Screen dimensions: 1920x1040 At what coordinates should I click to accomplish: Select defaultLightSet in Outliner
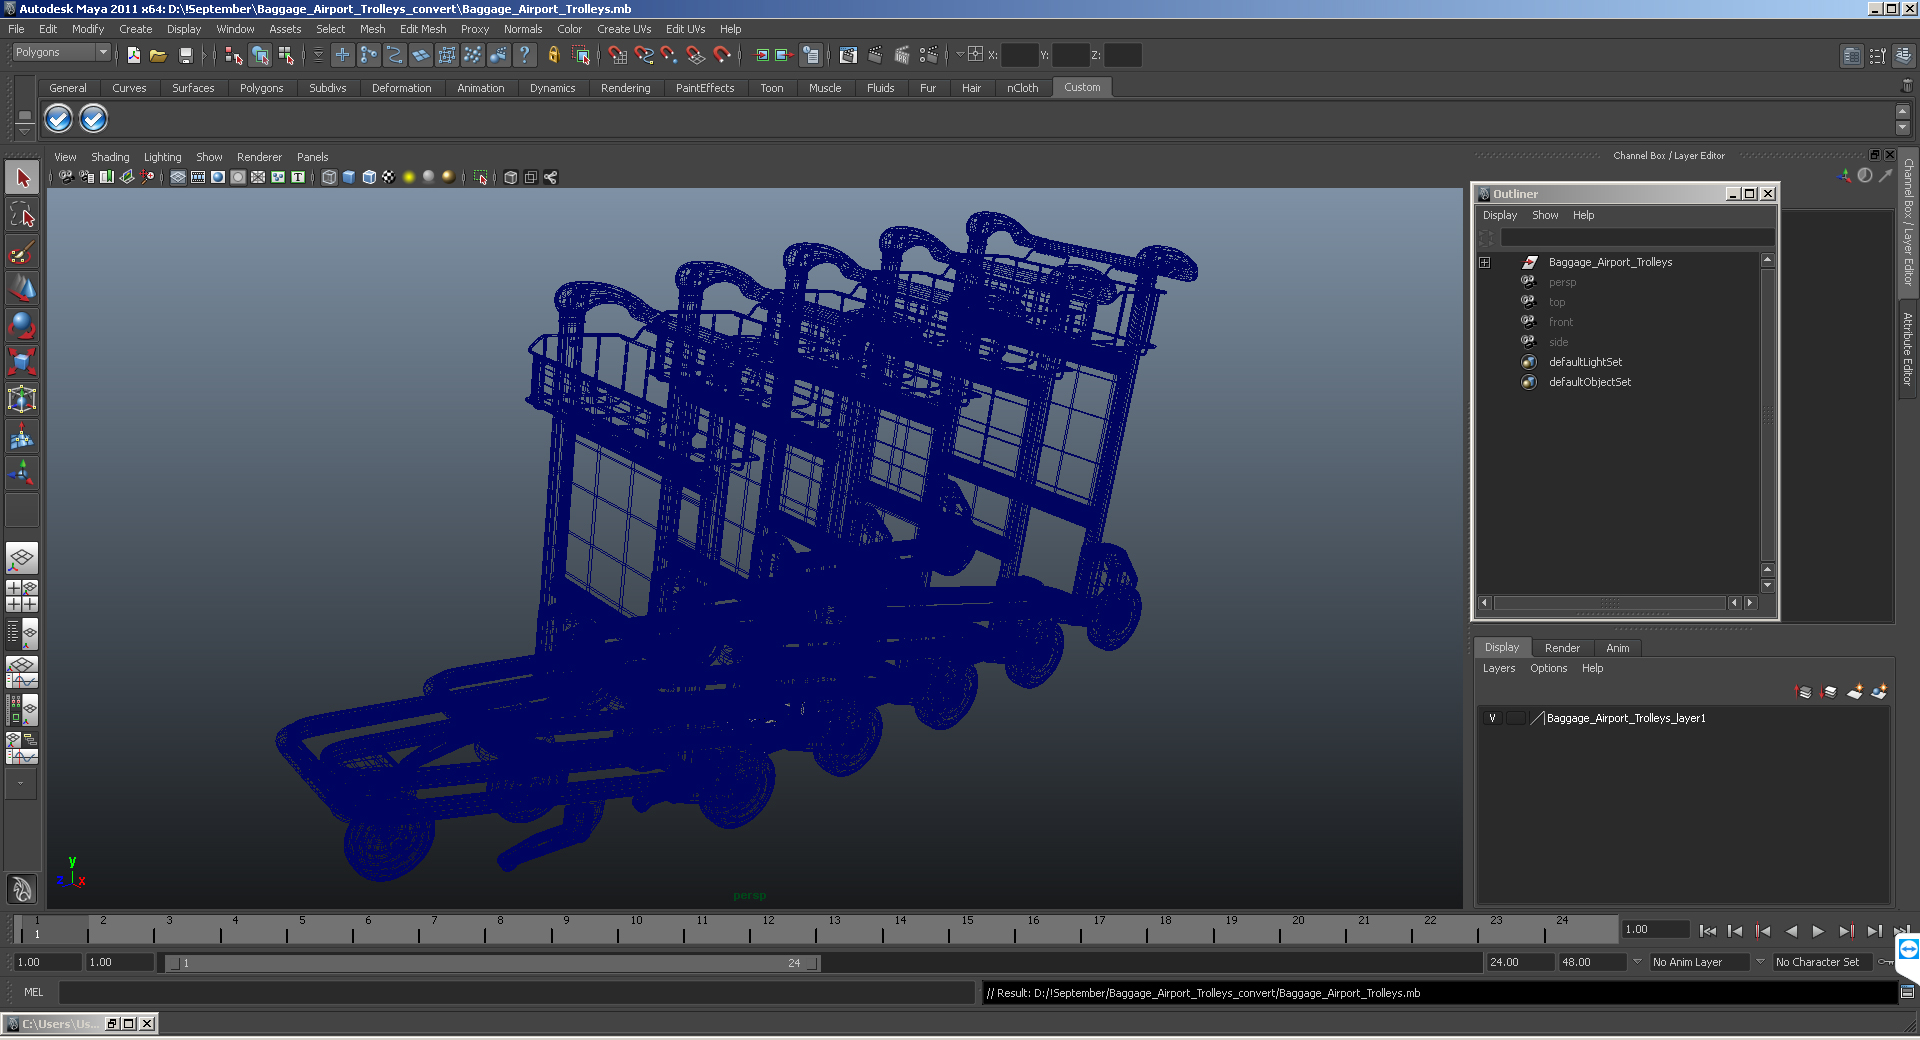click(1585, 362)
